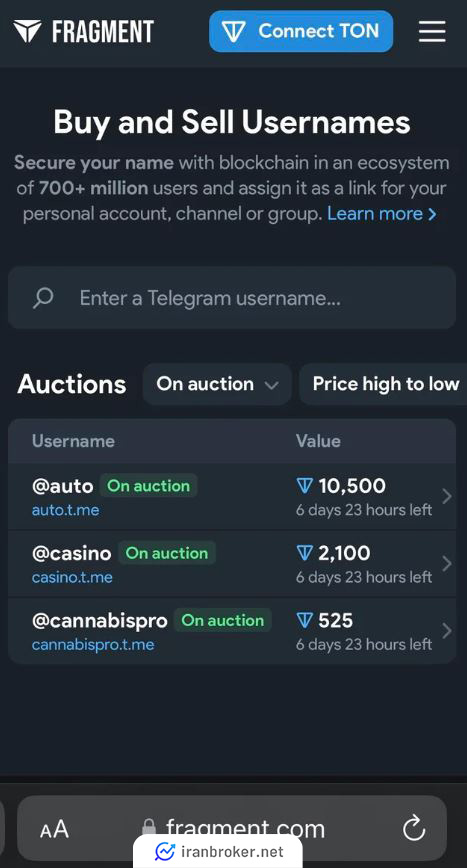Open the cannabispro.t.me link
467x868 pixels.
pos(93,644)
